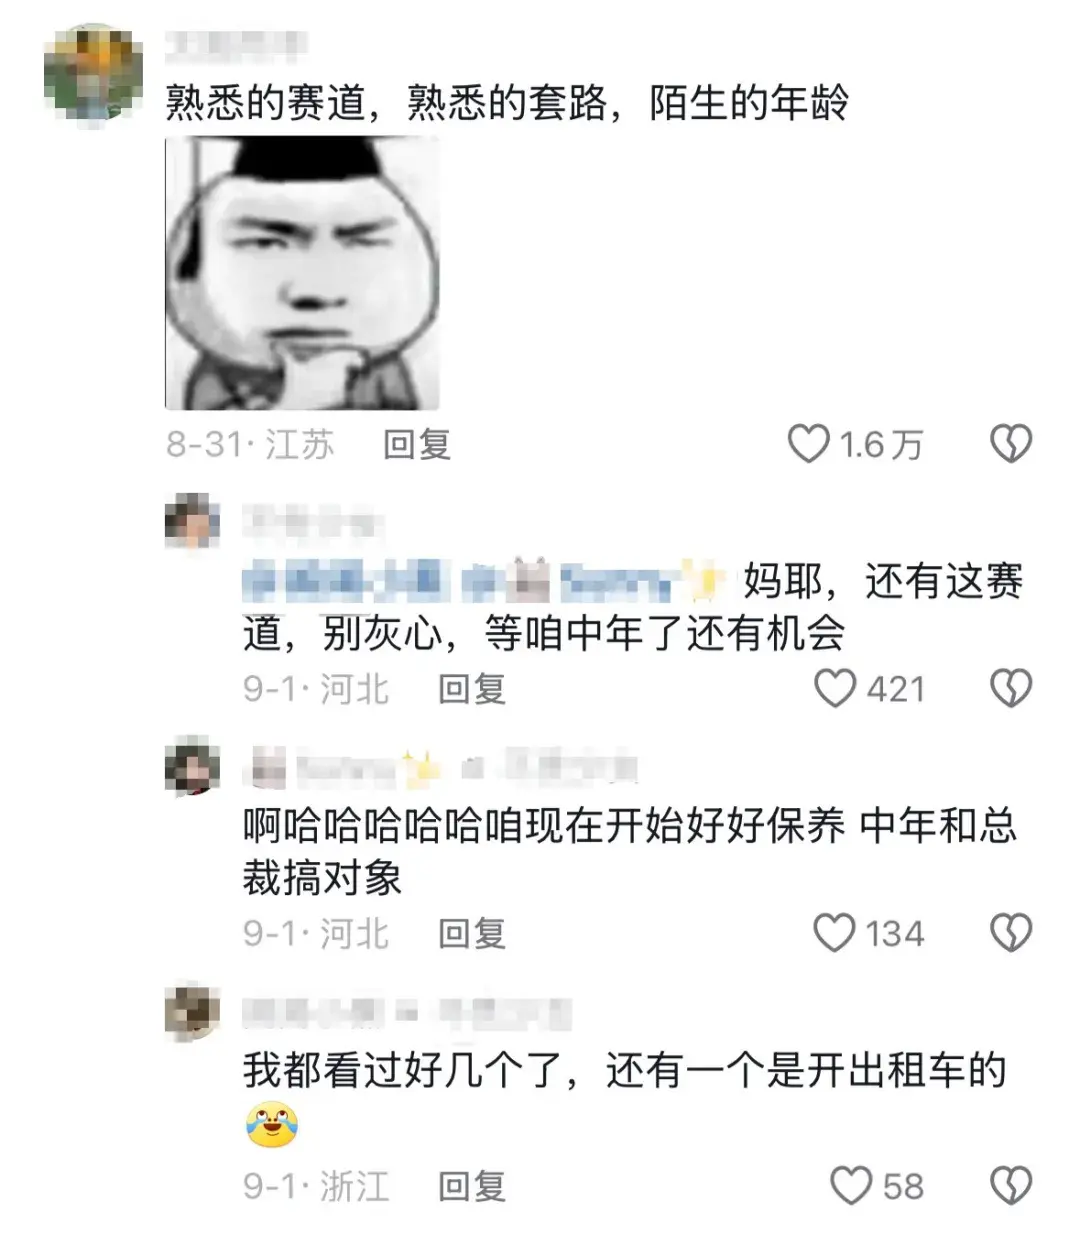Open the thinking-face meme image

click(x=302, y=273)
